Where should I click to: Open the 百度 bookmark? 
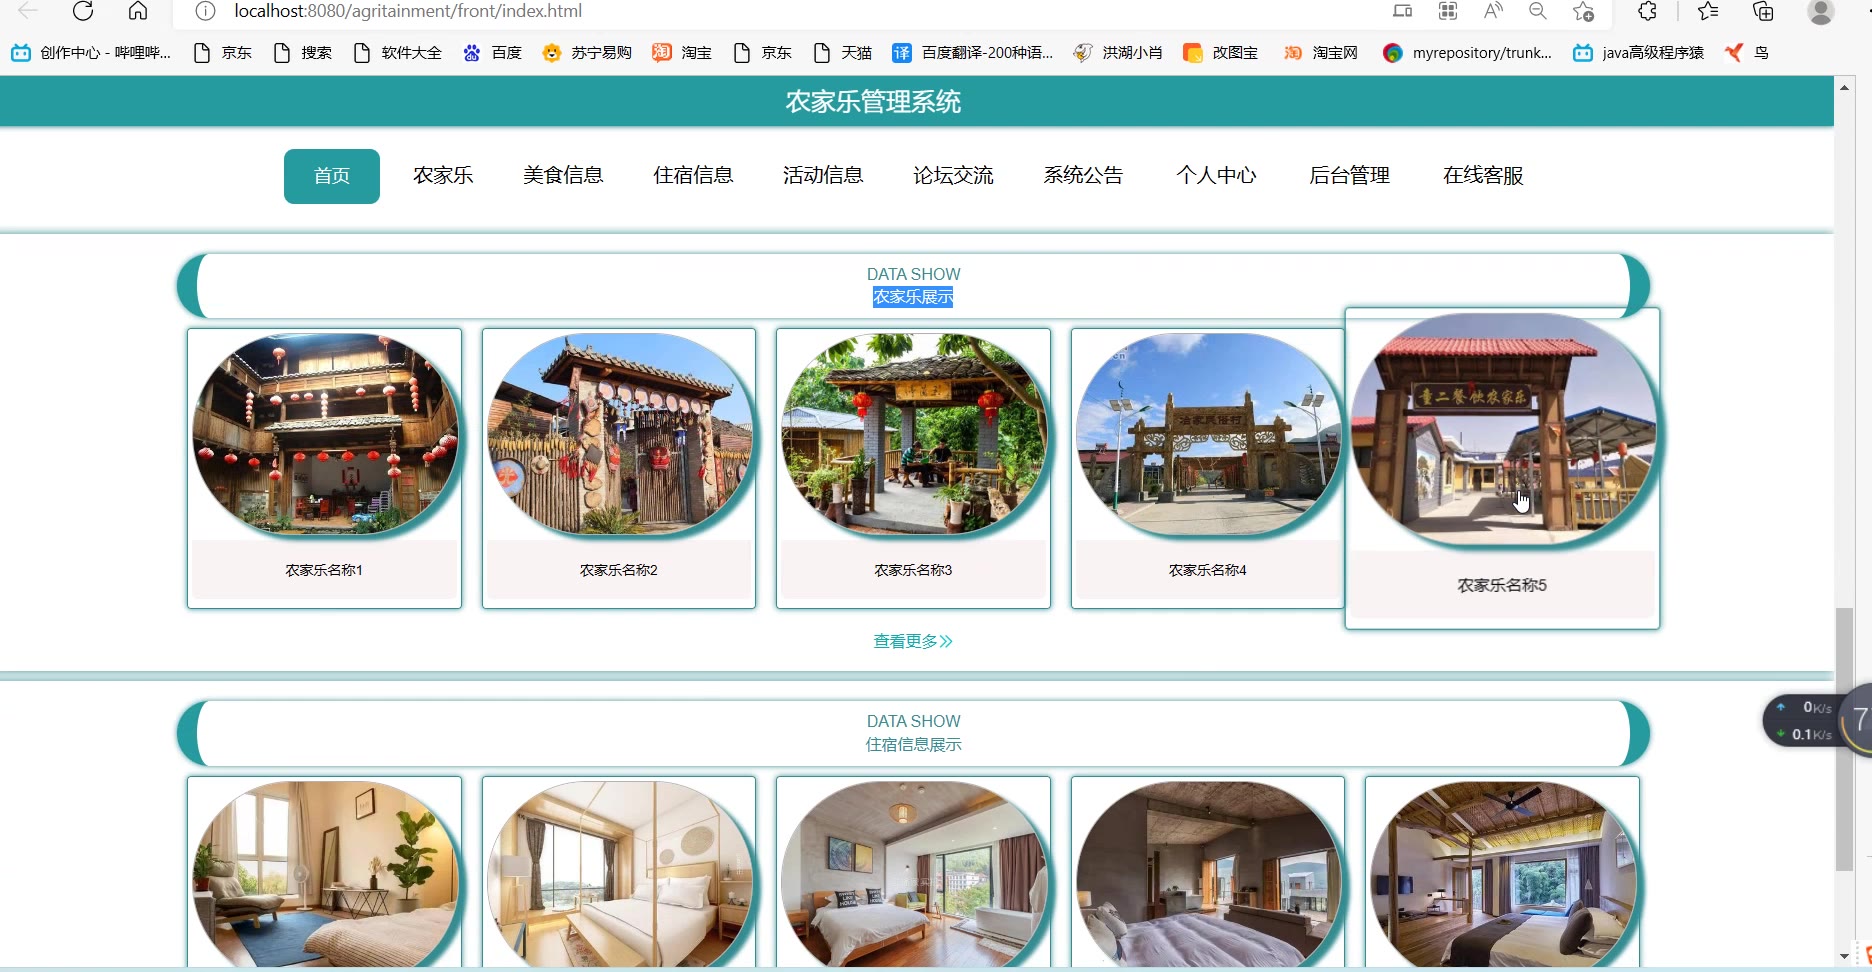[492, 53]
